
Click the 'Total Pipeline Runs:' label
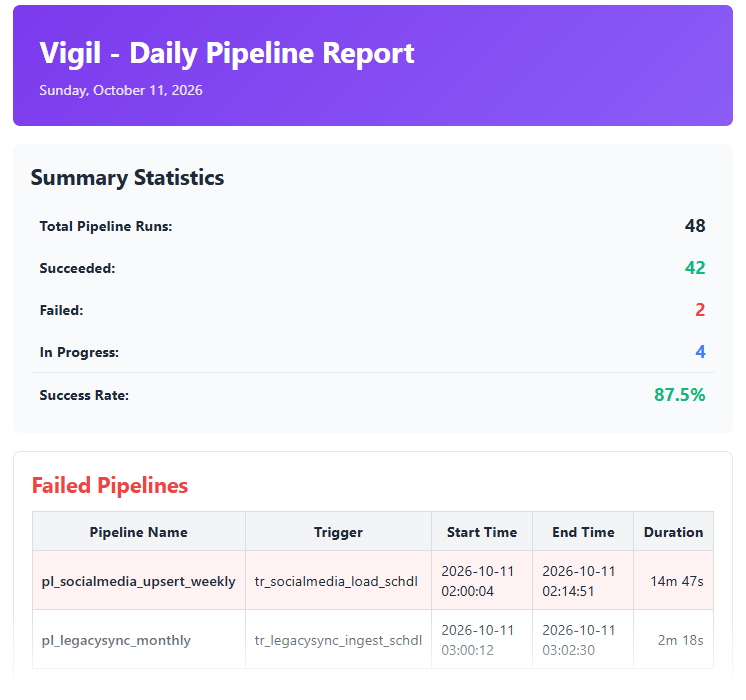point(106,227)
